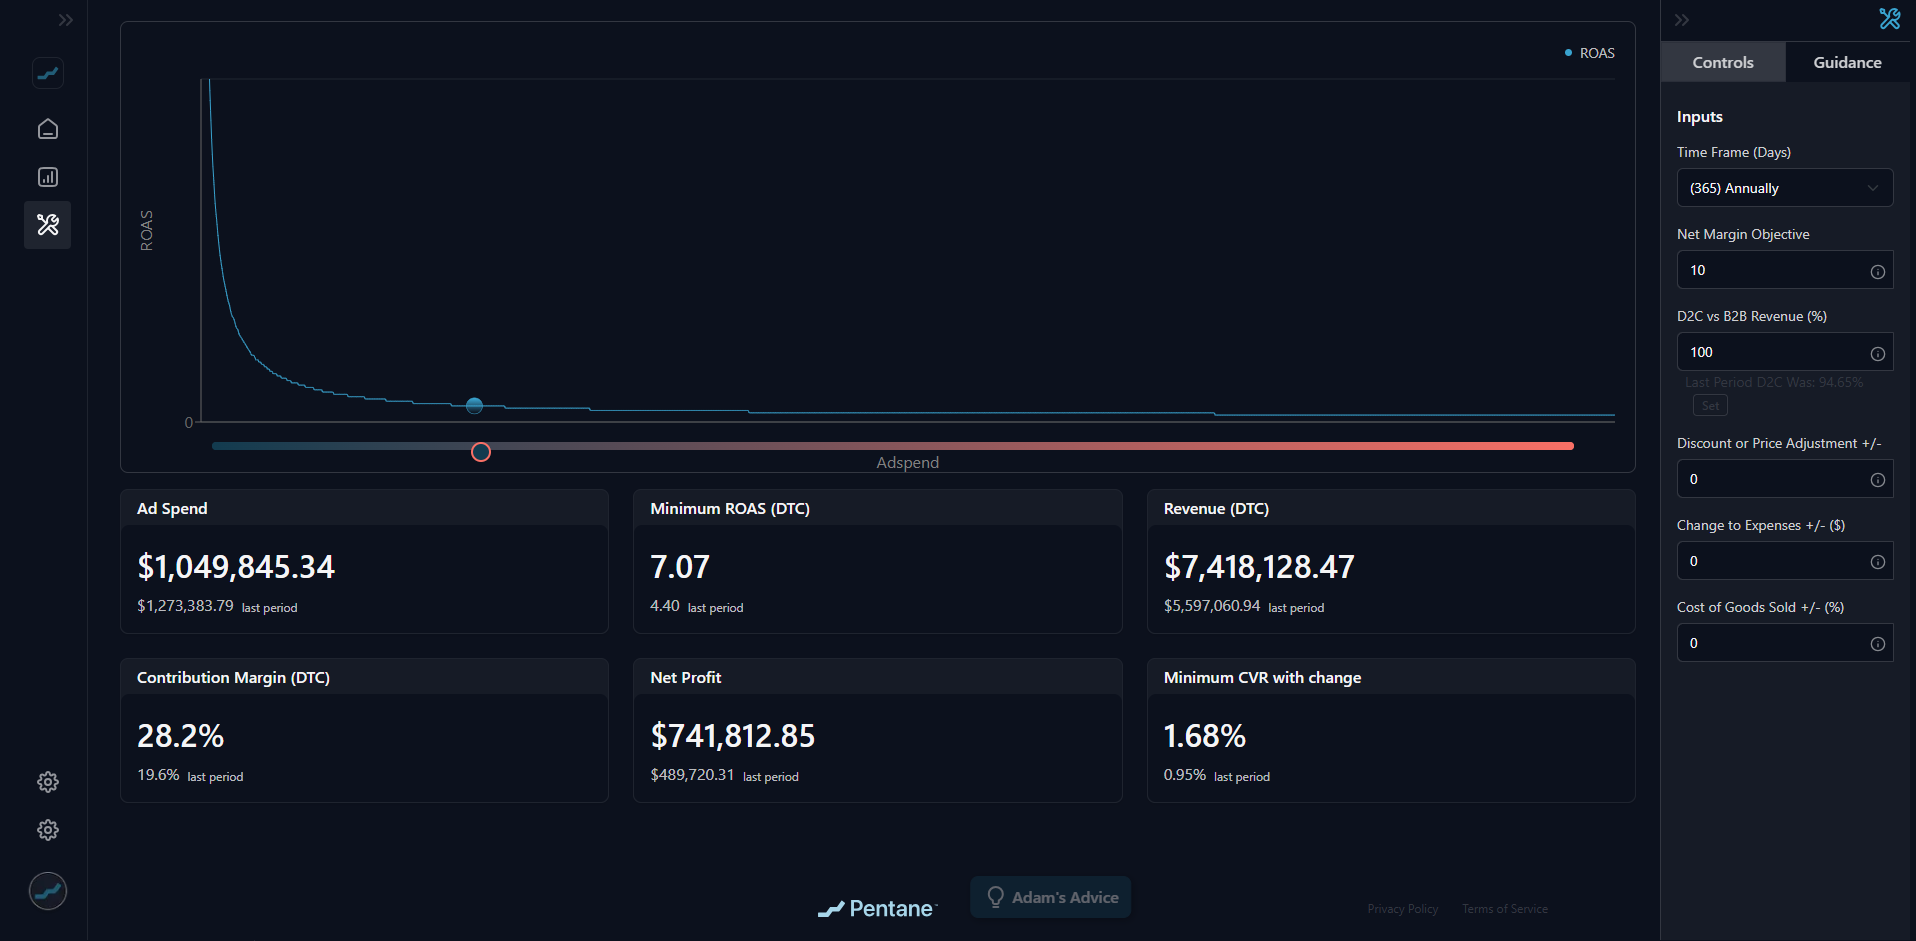Open the bar chart reports icon
This screenshot has height=941, width=1916.
(x=47, y=177)
